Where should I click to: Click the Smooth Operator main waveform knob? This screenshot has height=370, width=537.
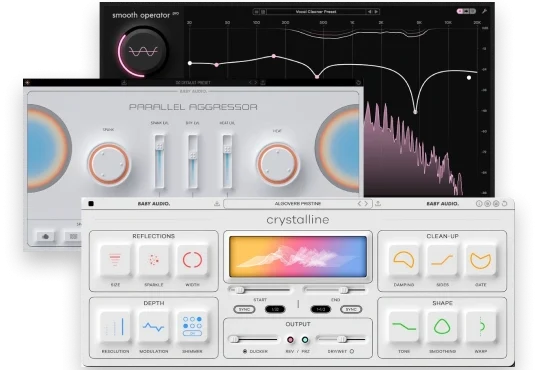point(143,51)
